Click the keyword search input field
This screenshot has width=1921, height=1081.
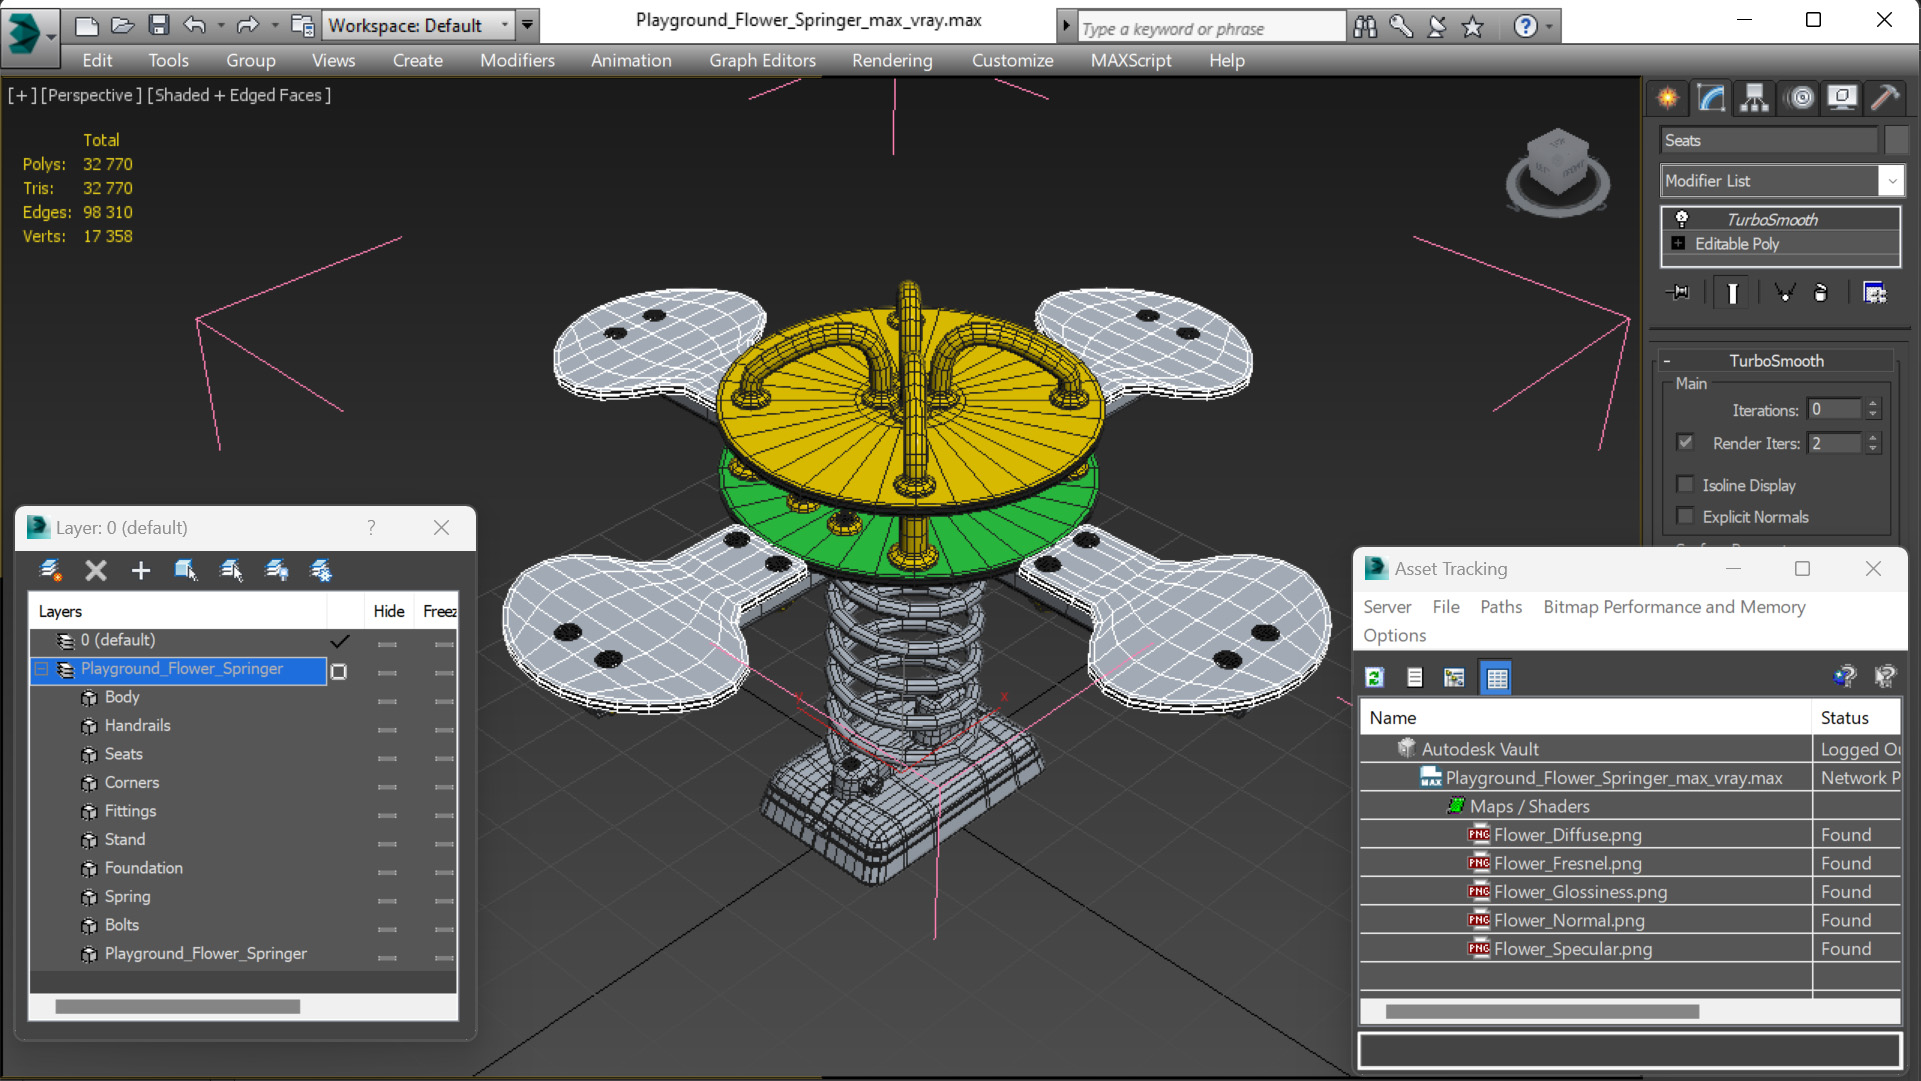(x=1210, y=28)
